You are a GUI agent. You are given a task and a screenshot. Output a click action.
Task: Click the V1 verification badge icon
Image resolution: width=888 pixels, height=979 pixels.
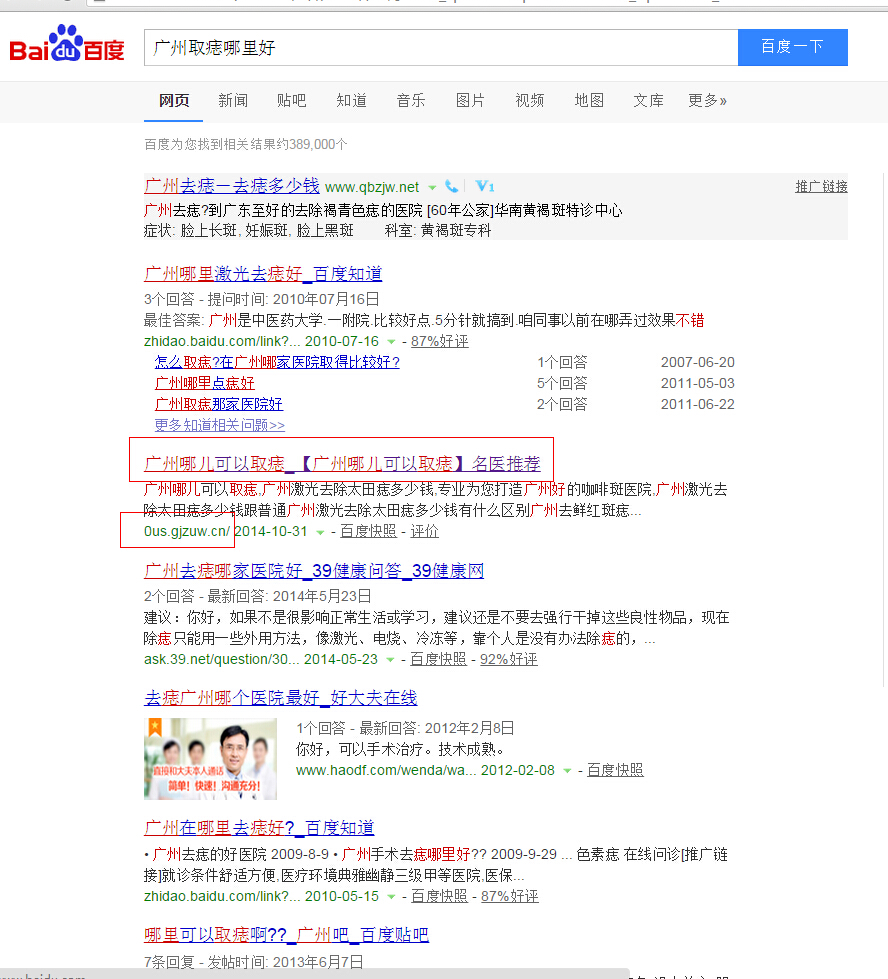coord(485,186)
